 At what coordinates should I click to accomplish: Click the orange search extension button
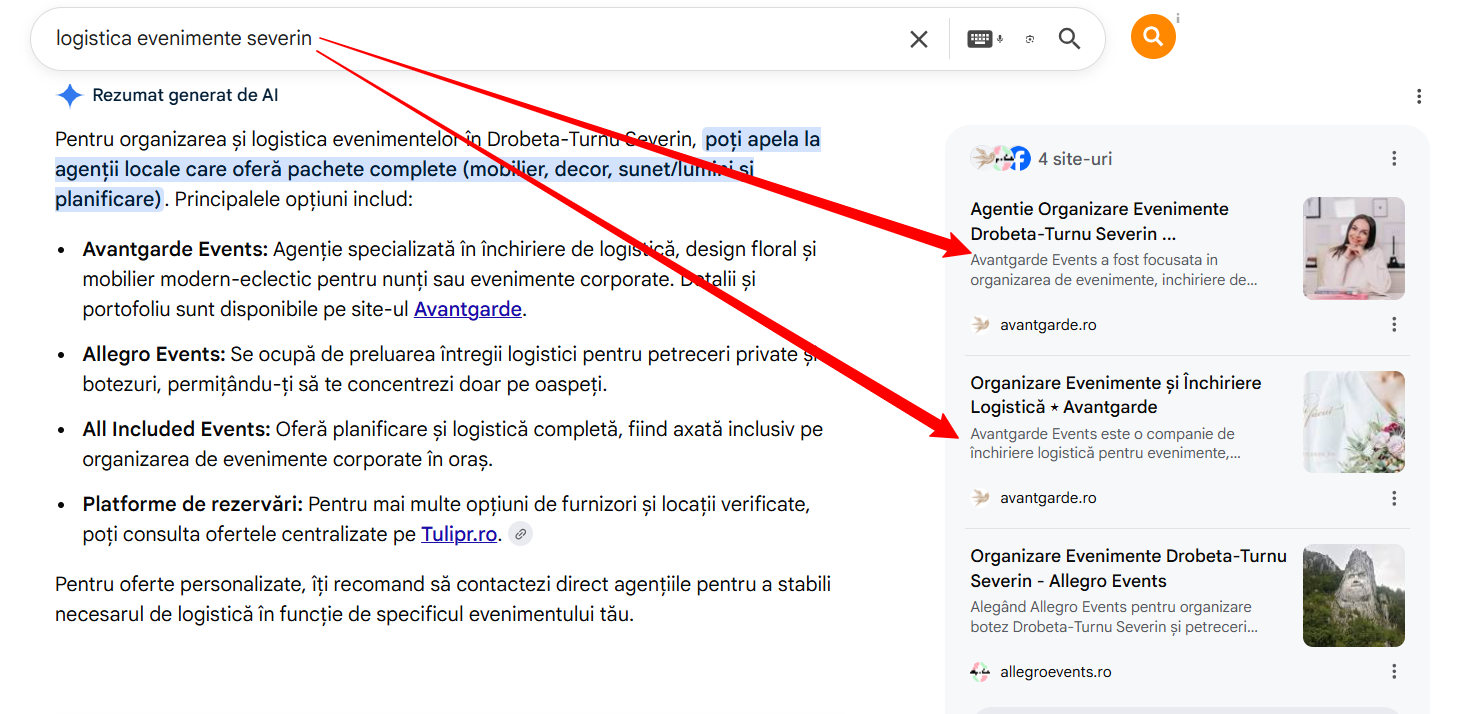tap(1153, 37)
